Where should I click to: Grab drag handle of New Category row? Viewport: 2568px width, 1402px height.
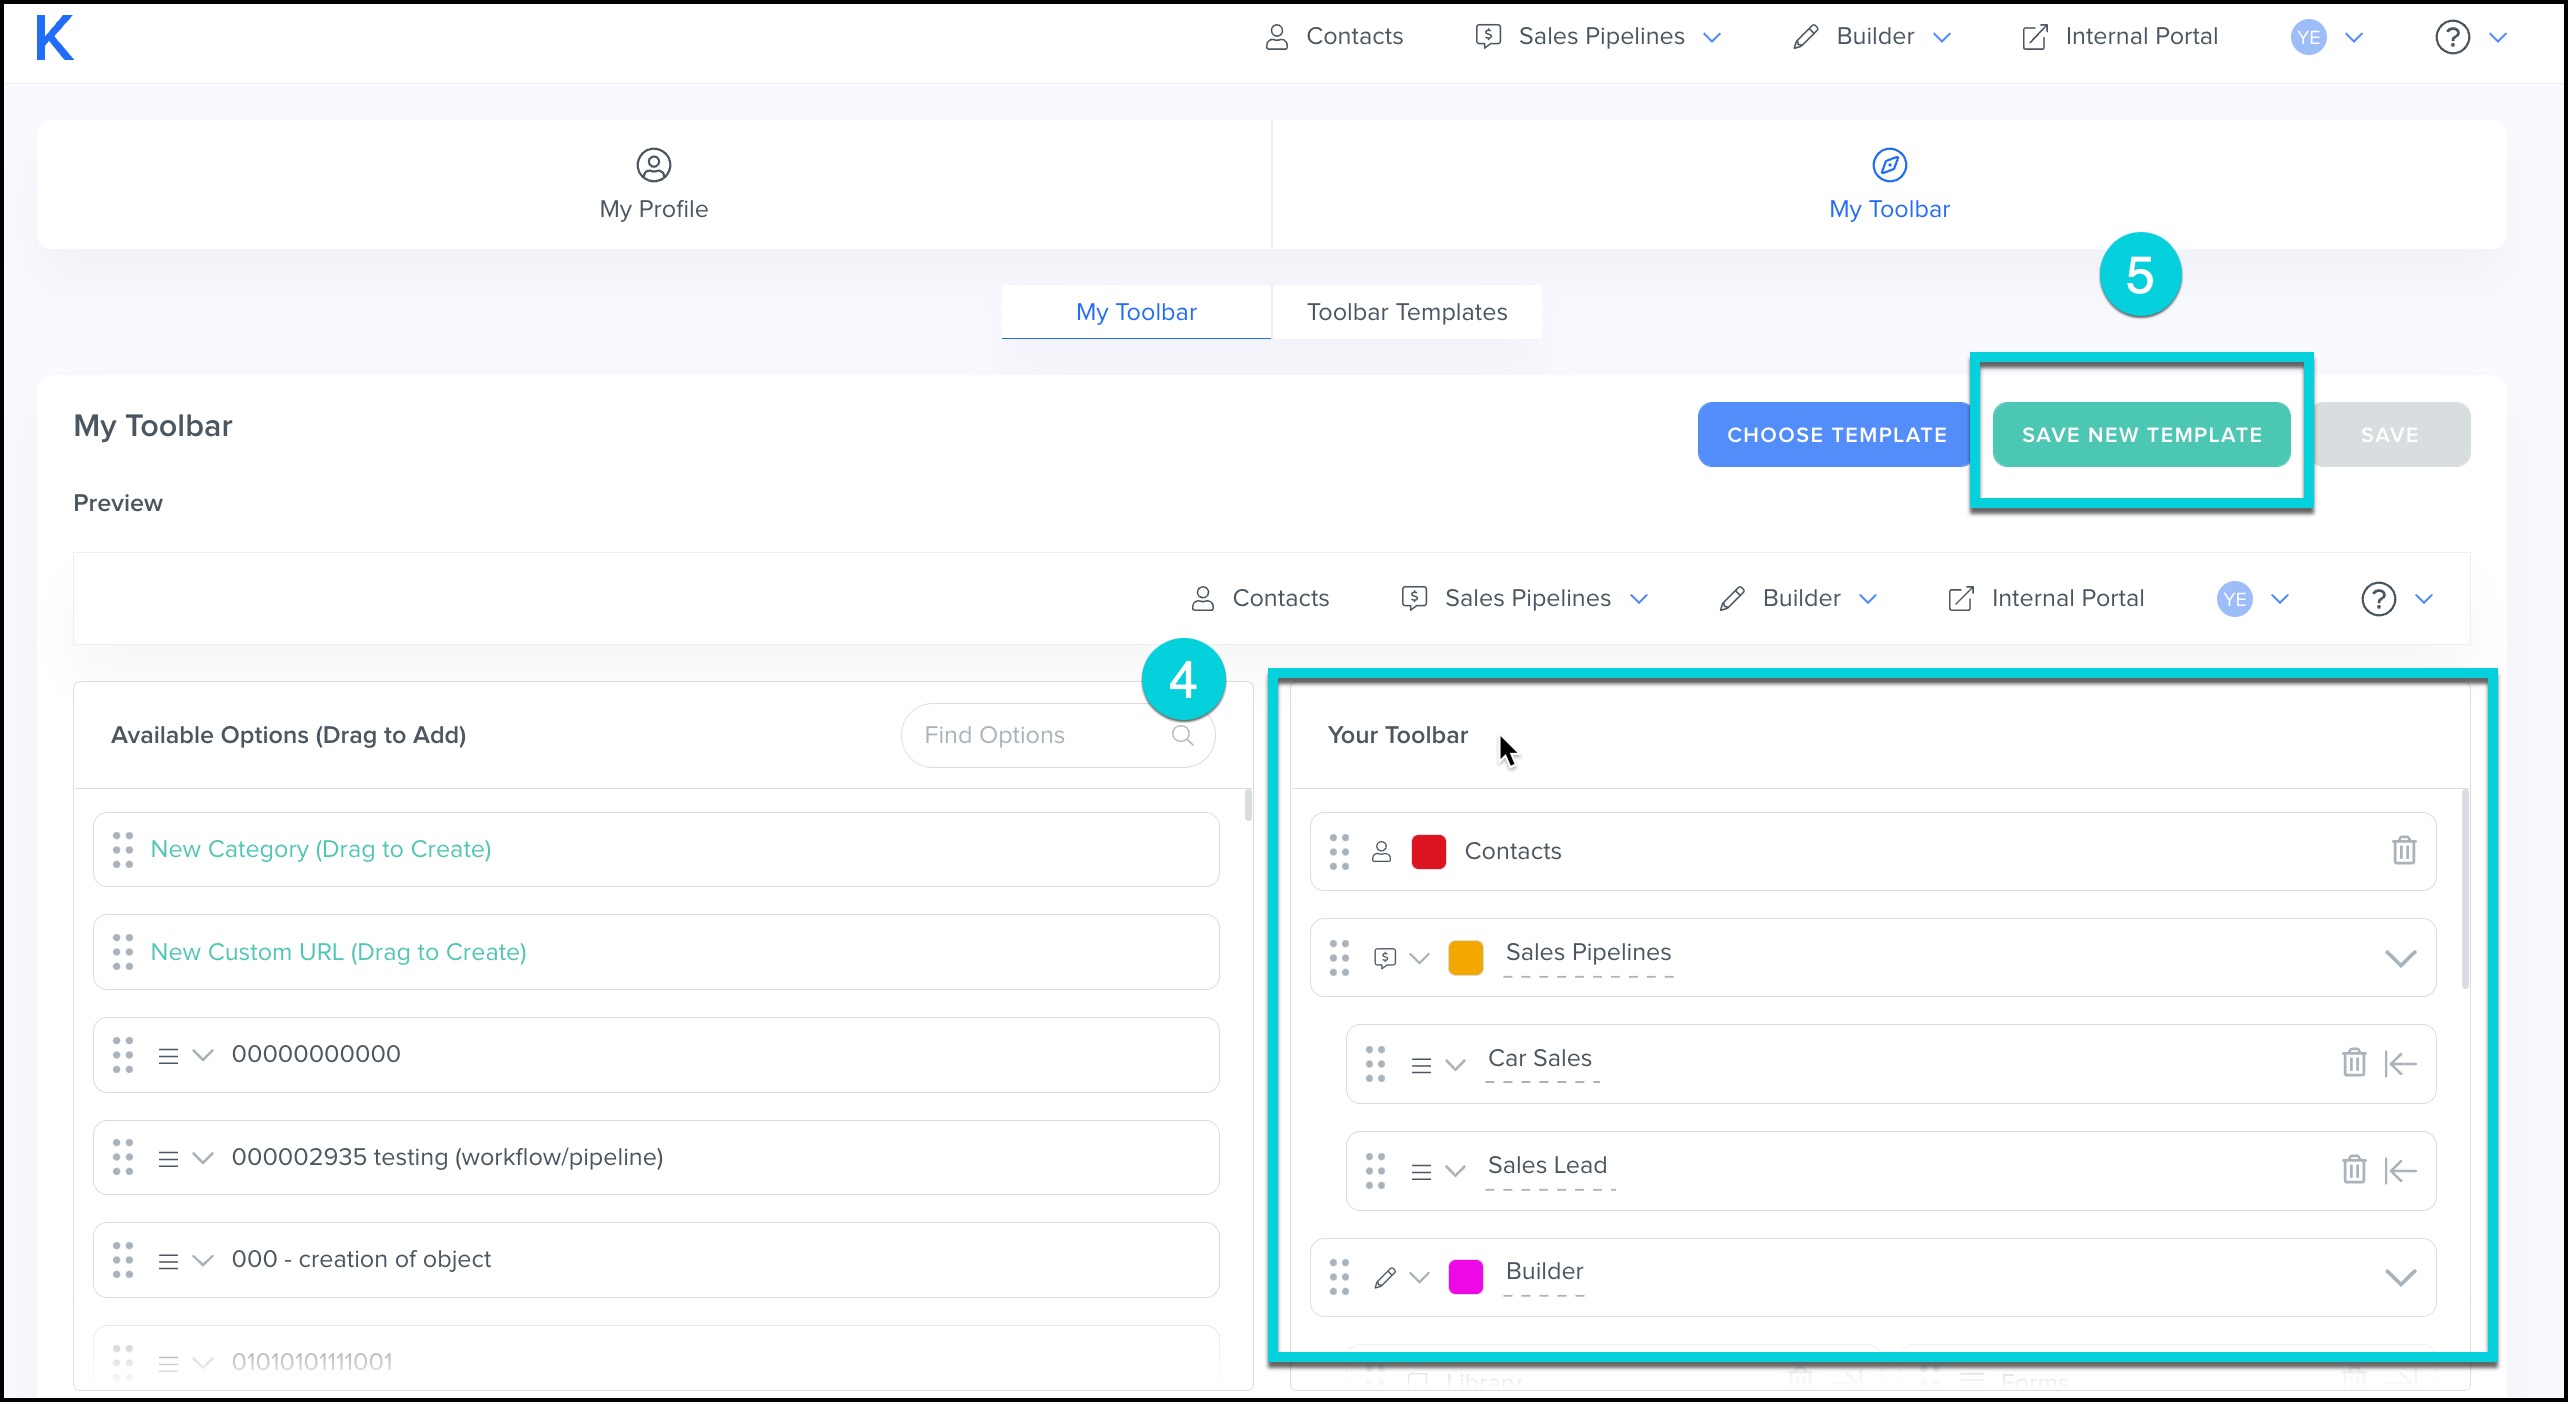pyautogui.click(x=123, y=850)
